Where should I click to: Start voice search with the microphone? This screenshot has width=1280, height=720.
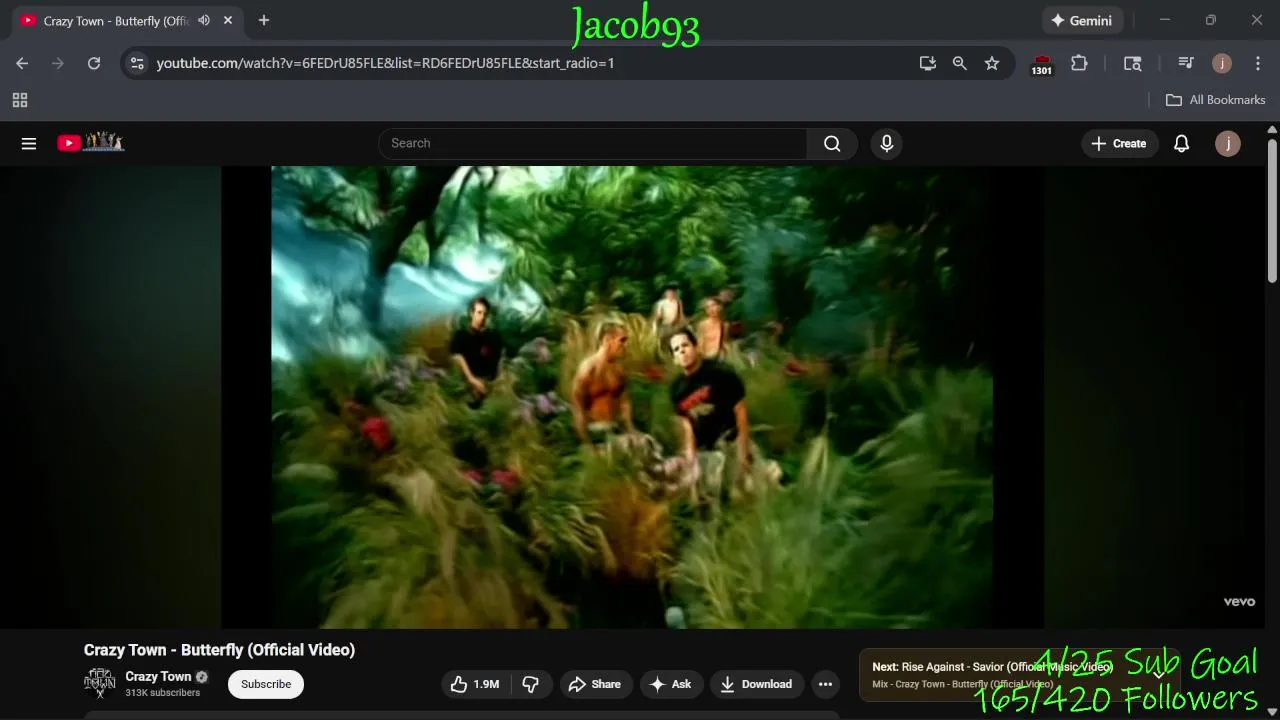886,143
